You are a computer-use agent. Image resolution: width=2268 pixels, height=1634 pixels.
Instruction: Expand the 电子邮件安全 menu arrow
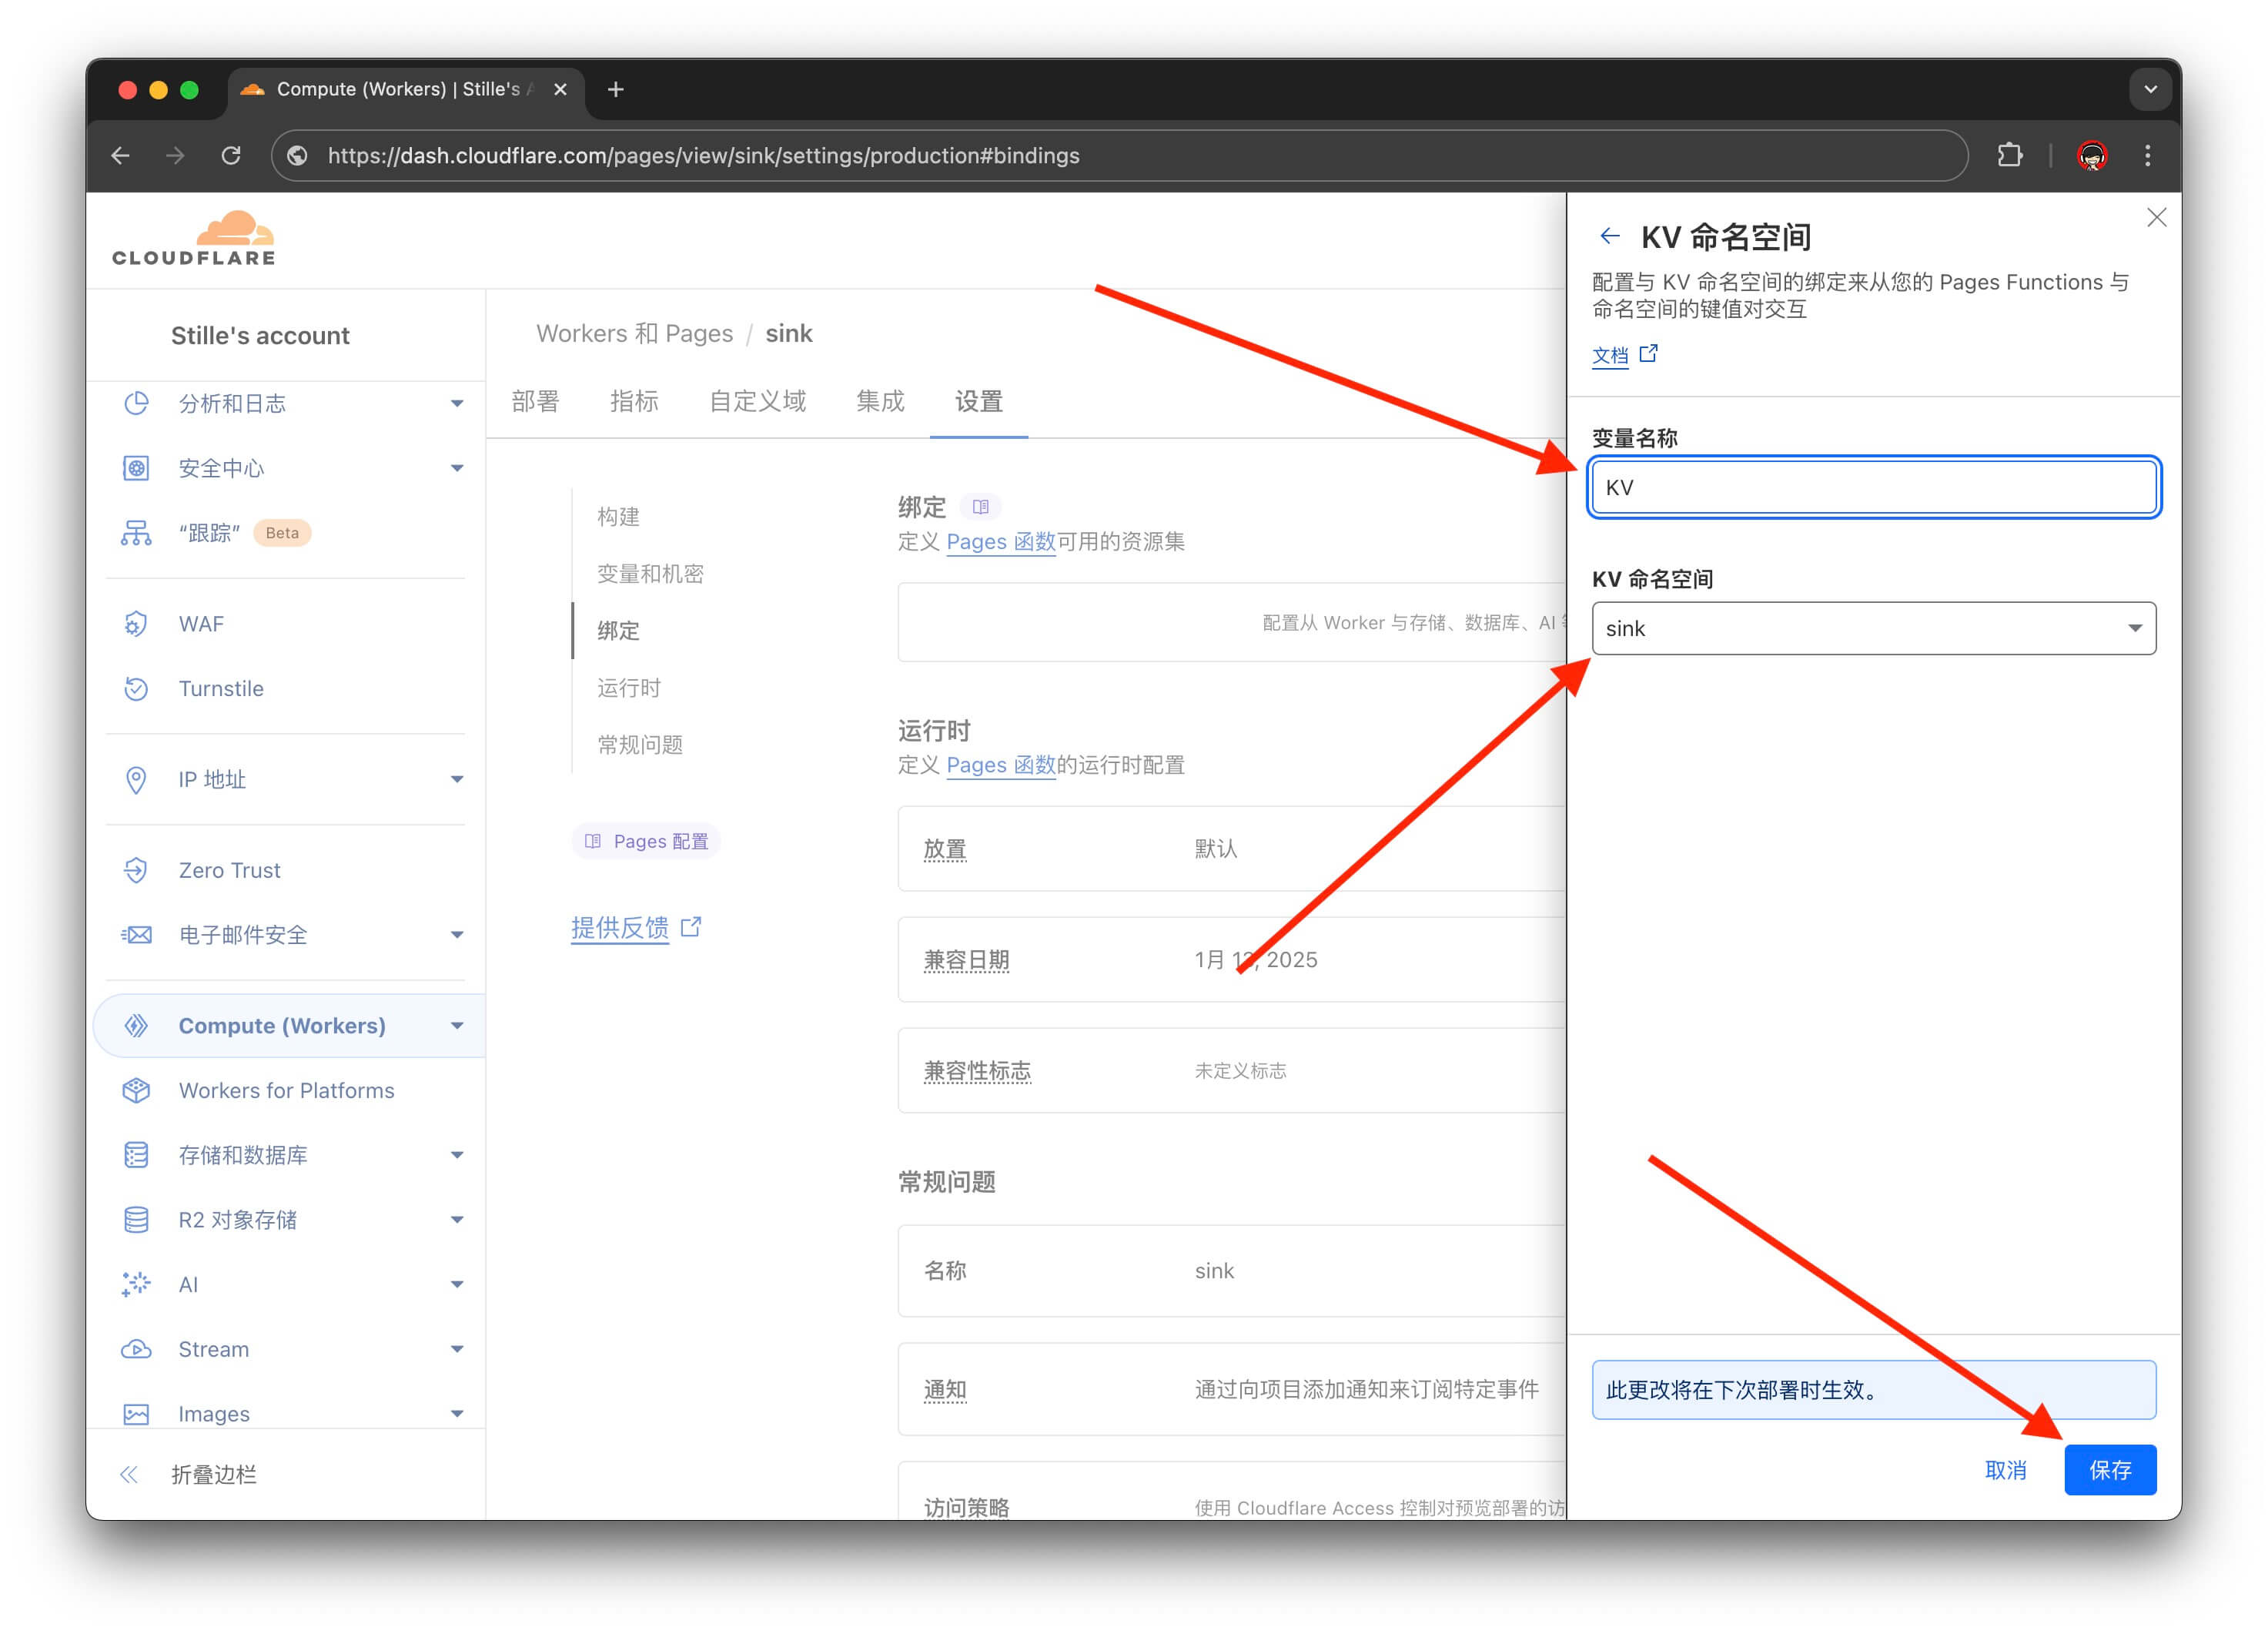[457, 935]
